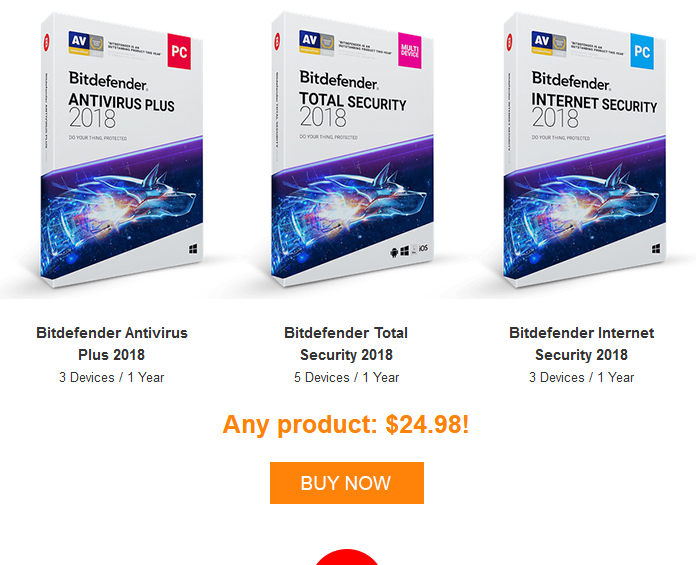Click the Windows logo on Antivirus Plus box
Image resolution: width=696 pixels, height=565 pixels.
191,247
